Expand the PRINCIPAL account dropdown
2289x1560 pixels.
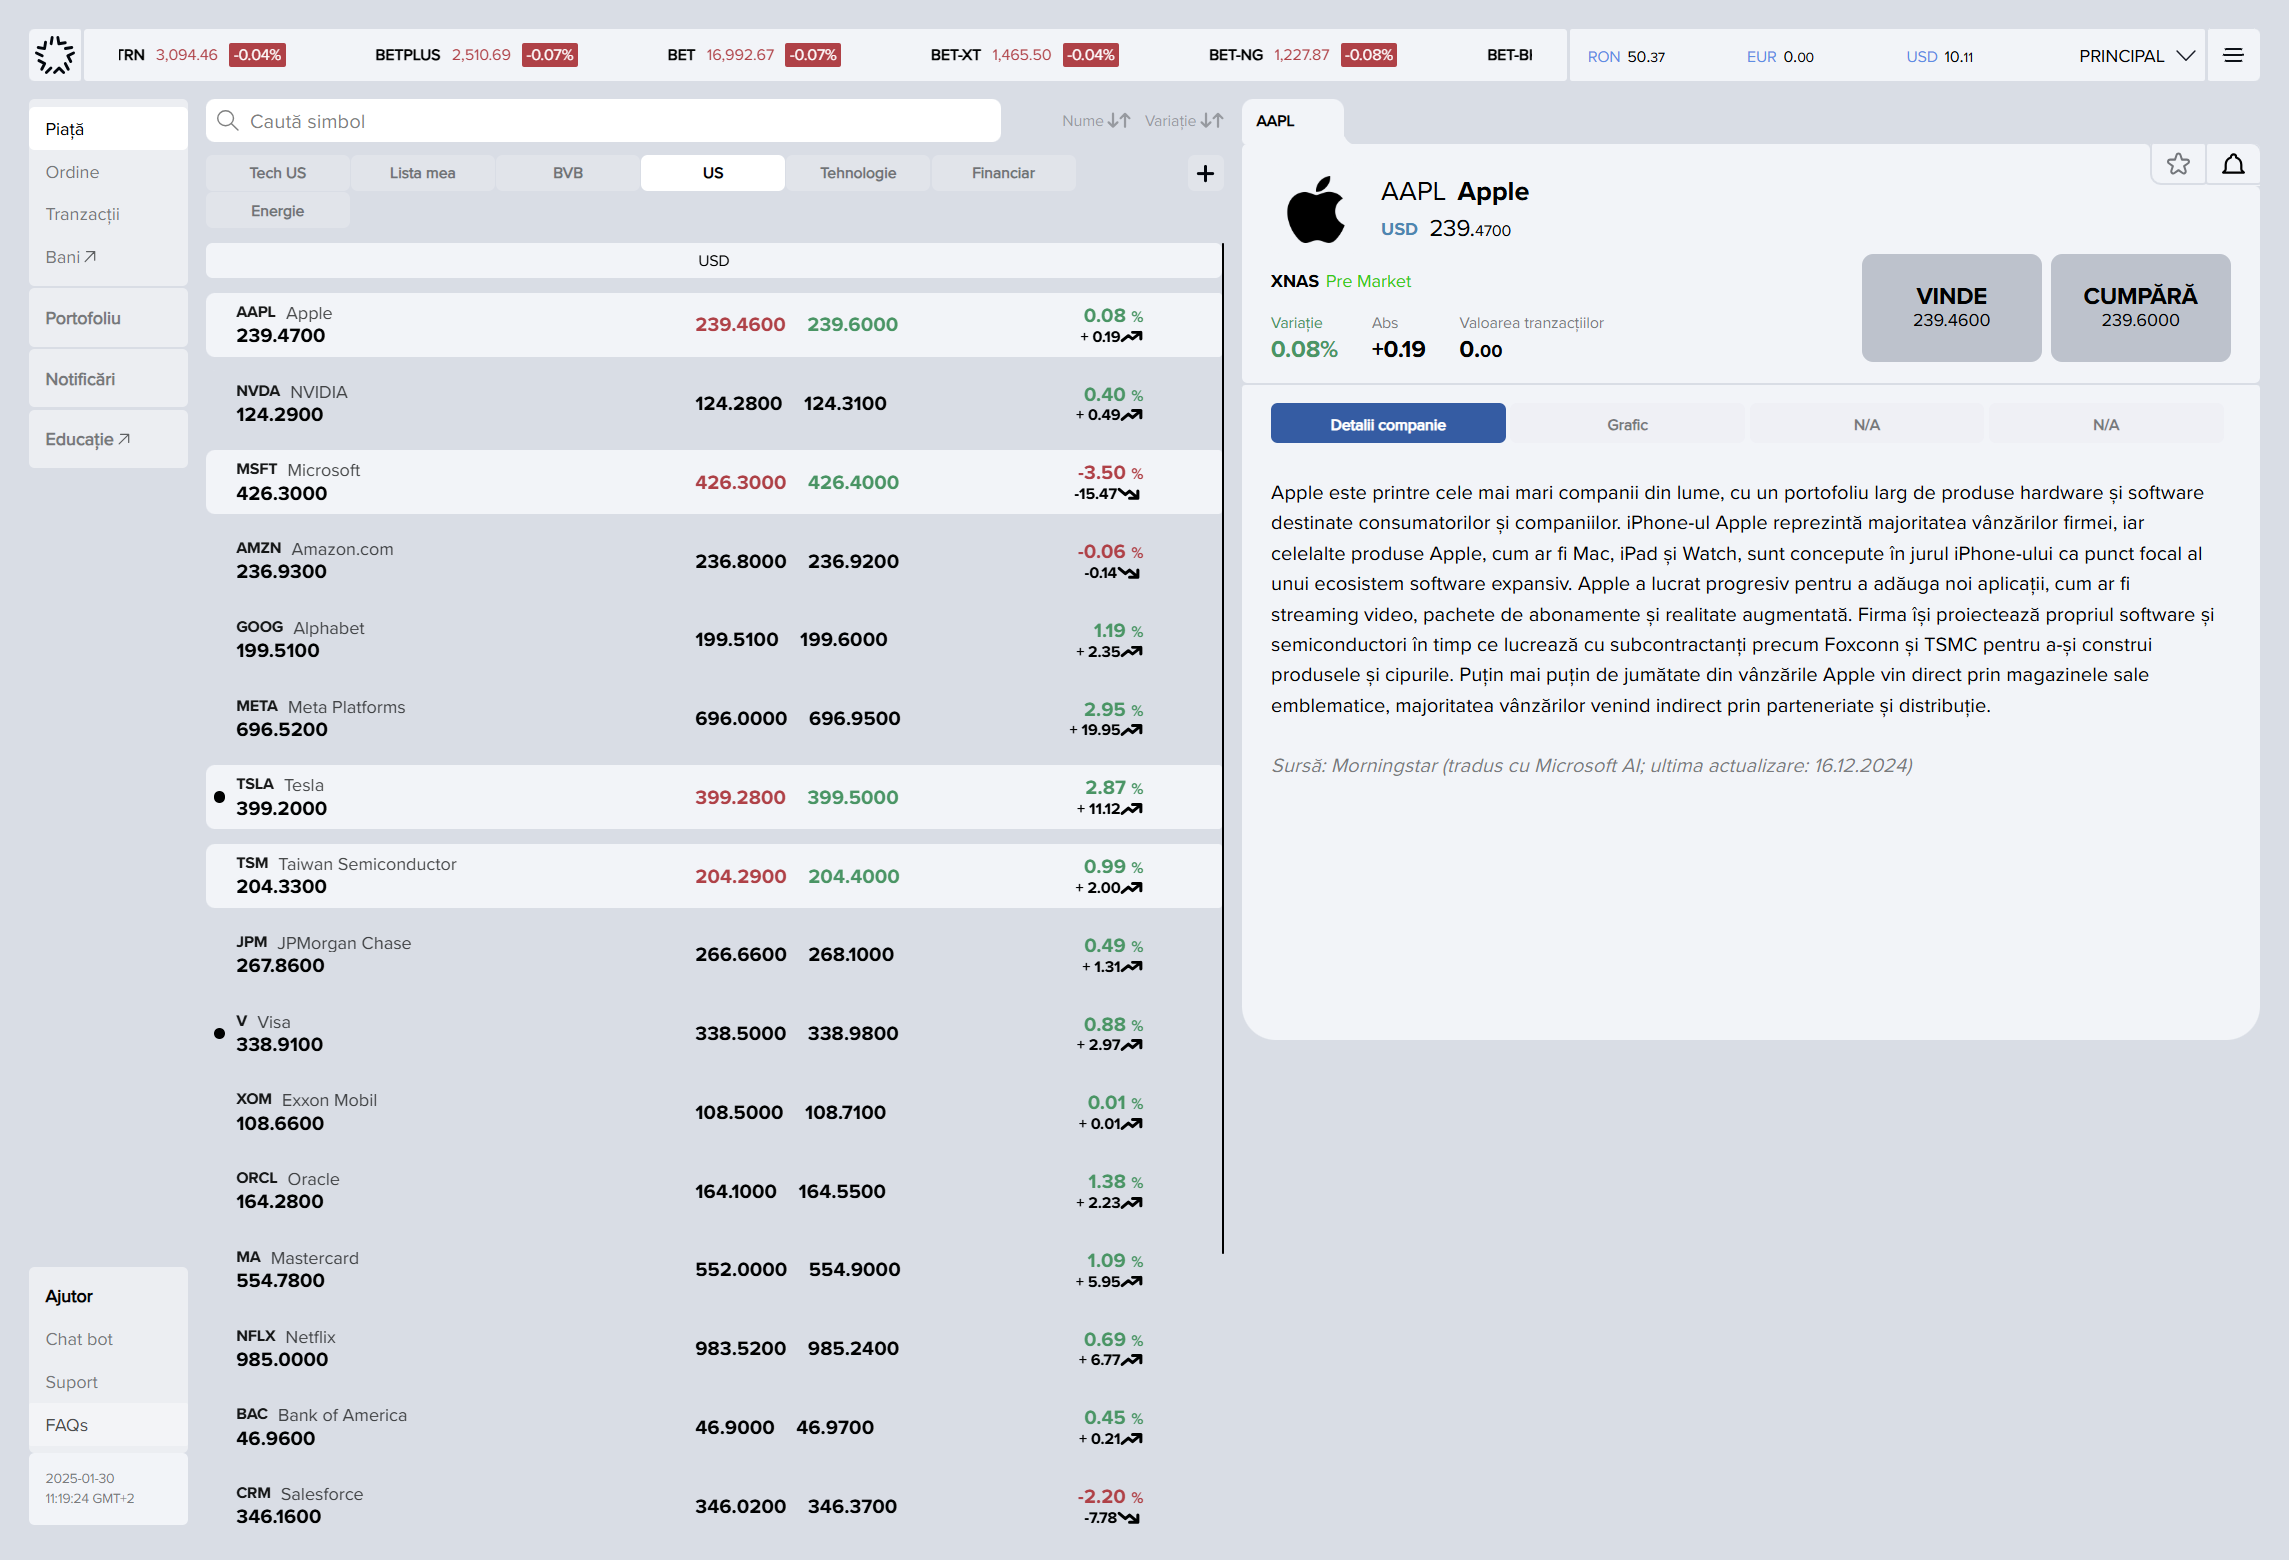coord(2136,56)
